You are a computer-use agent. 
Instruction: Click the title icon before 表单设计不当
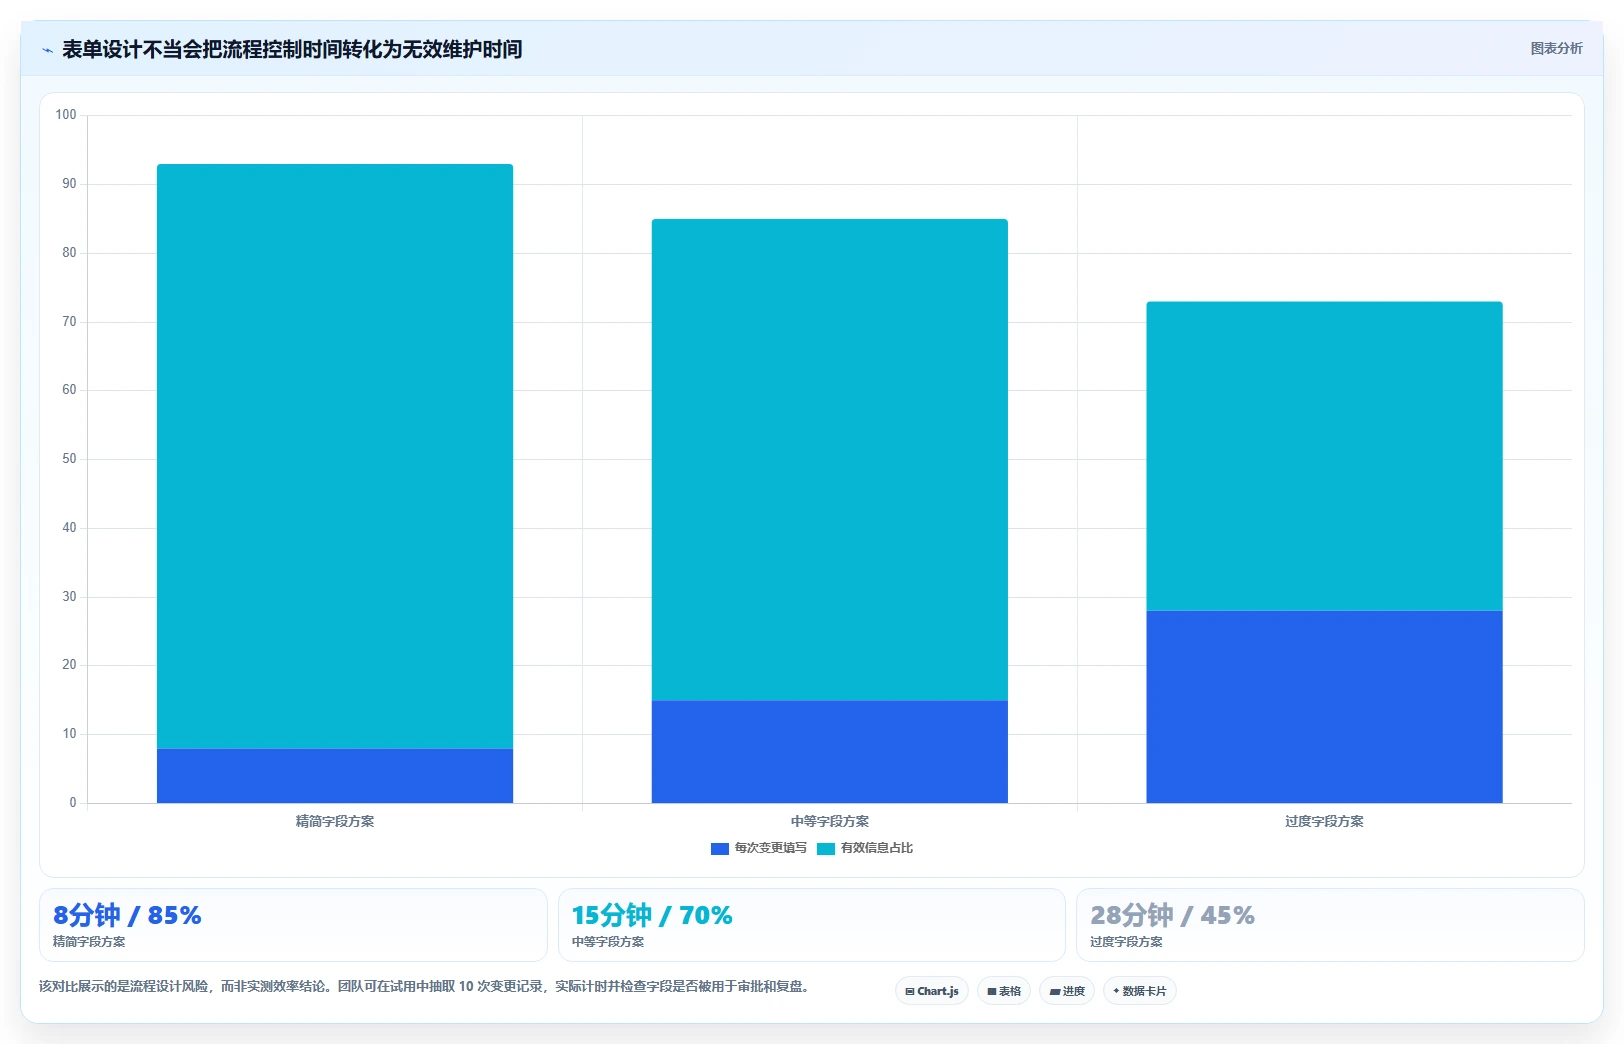tap(47, 50)
